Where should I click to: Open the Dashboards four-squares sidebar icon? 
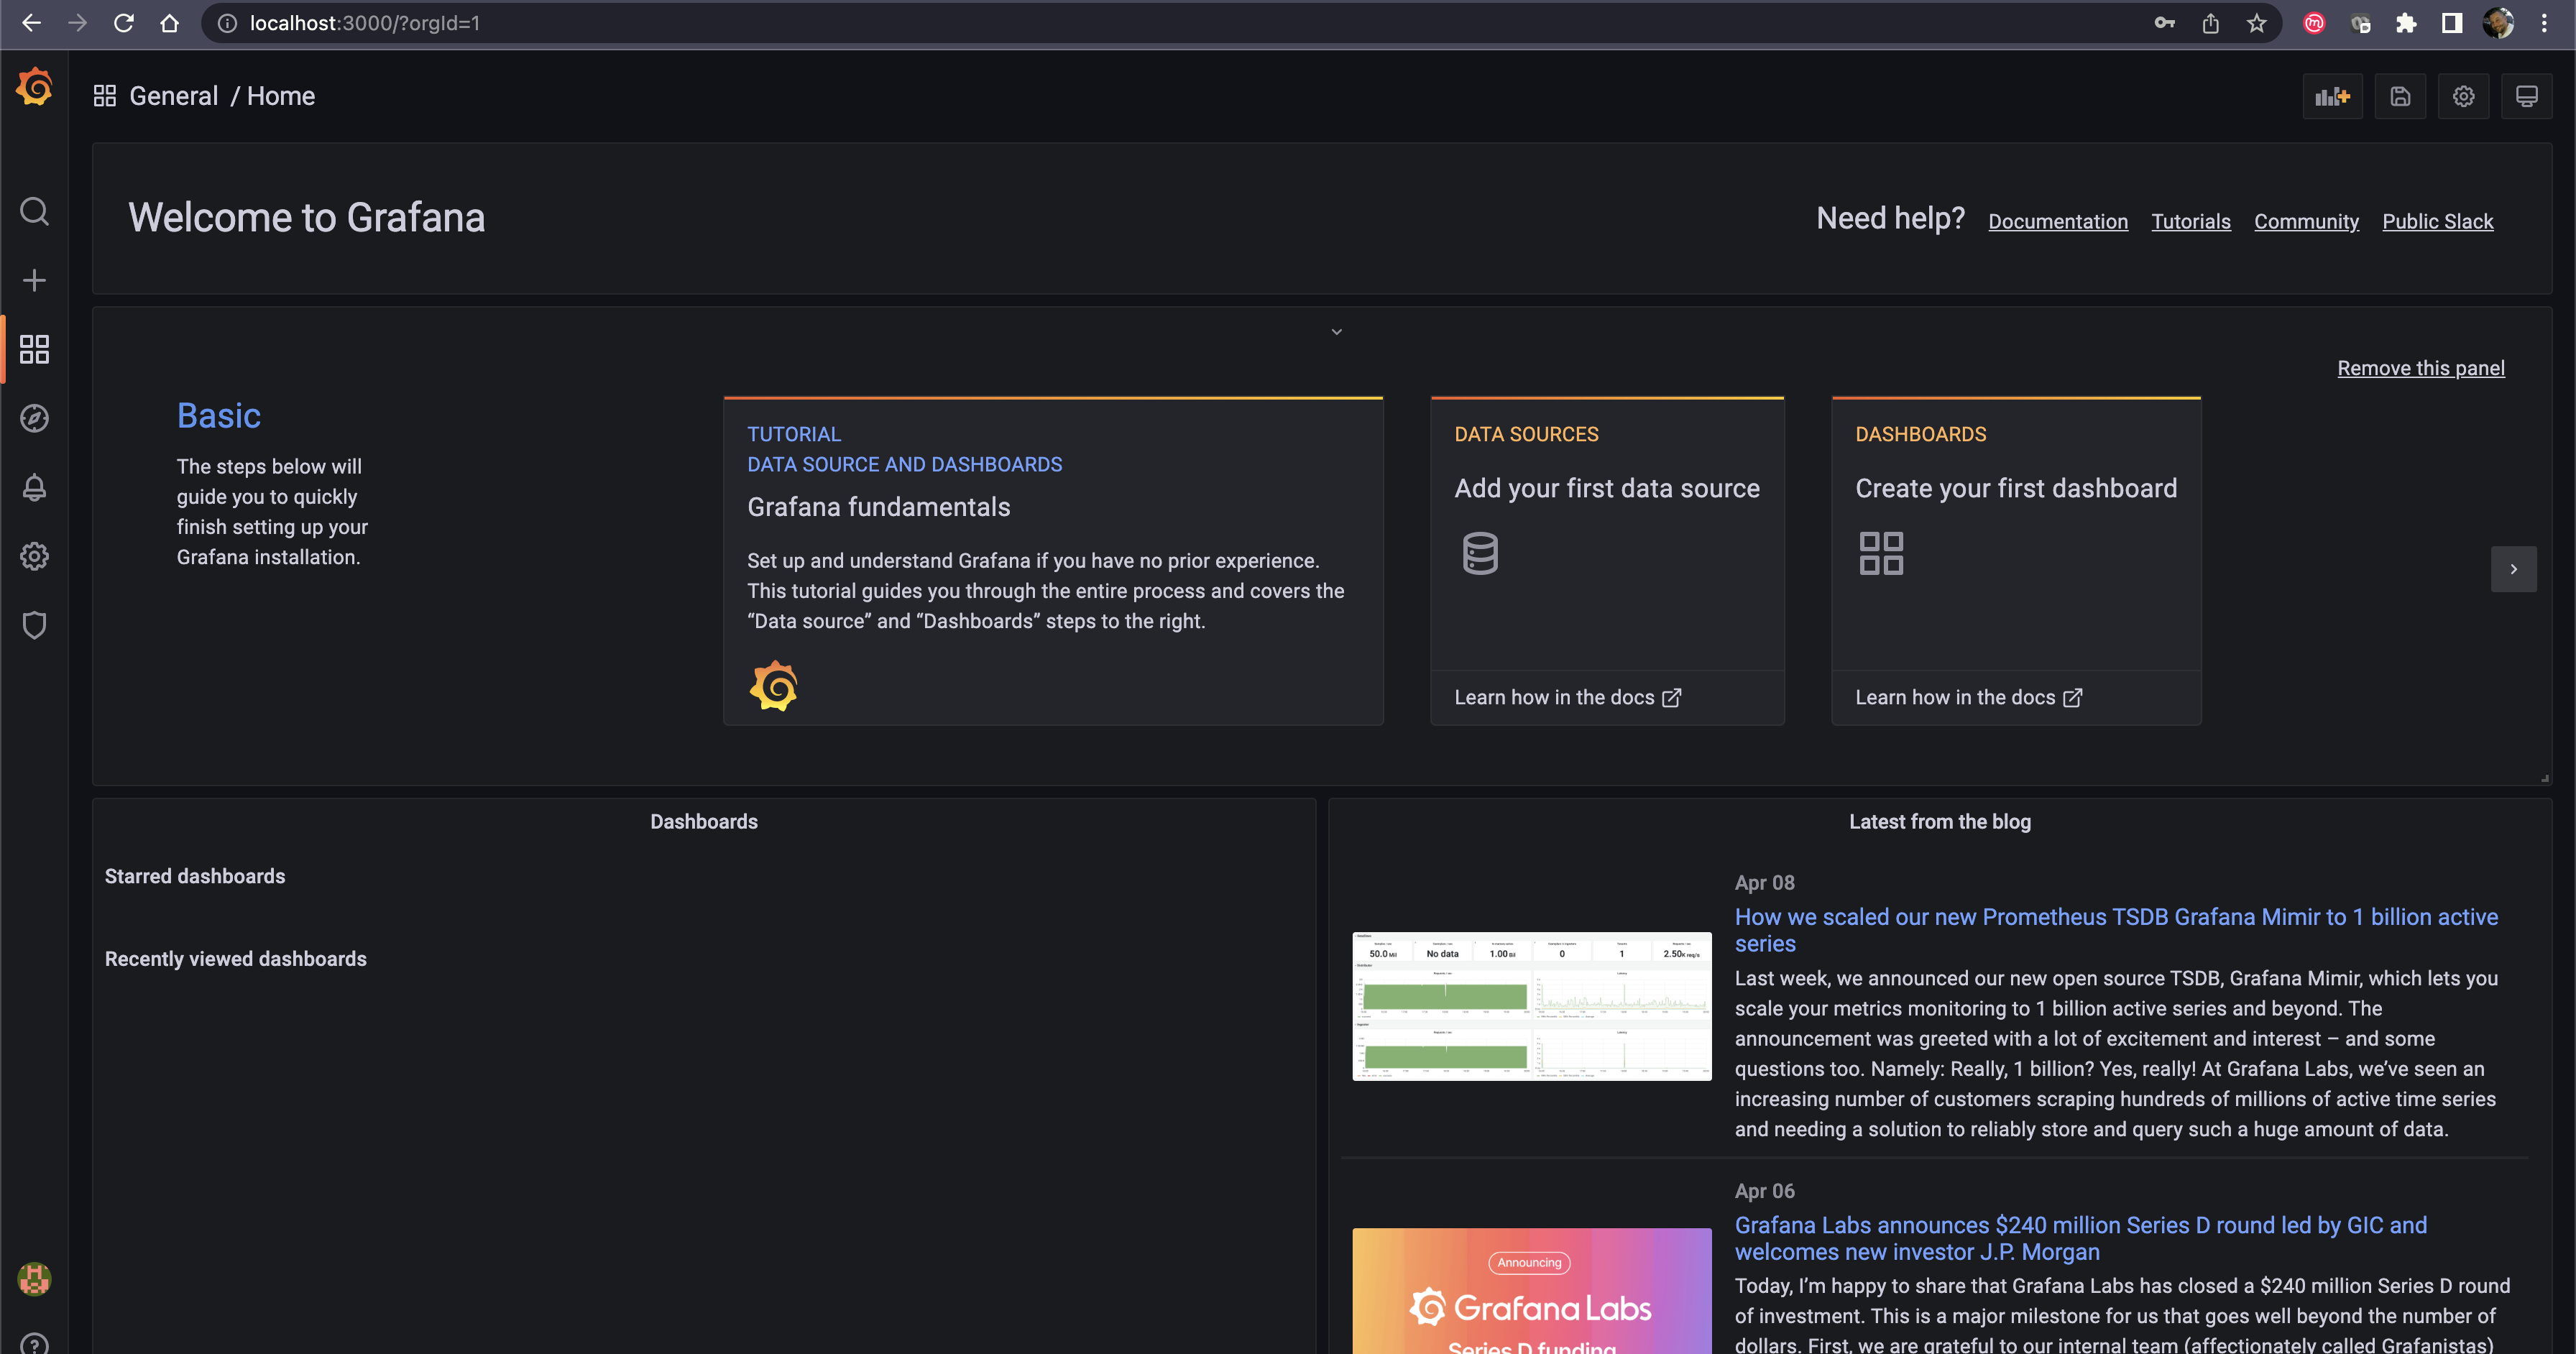pyautogui.click(x=34, y=349)
